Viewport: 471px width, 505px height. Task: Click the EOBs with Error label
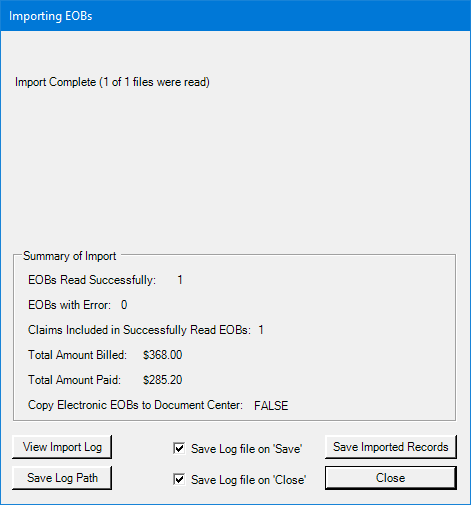pyautogui.click(x=69, y=305)
